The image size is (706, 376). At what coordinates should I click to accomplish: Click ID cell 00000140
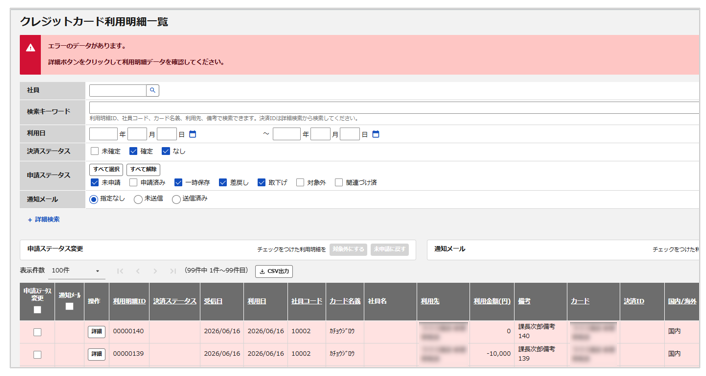point(128,331)
